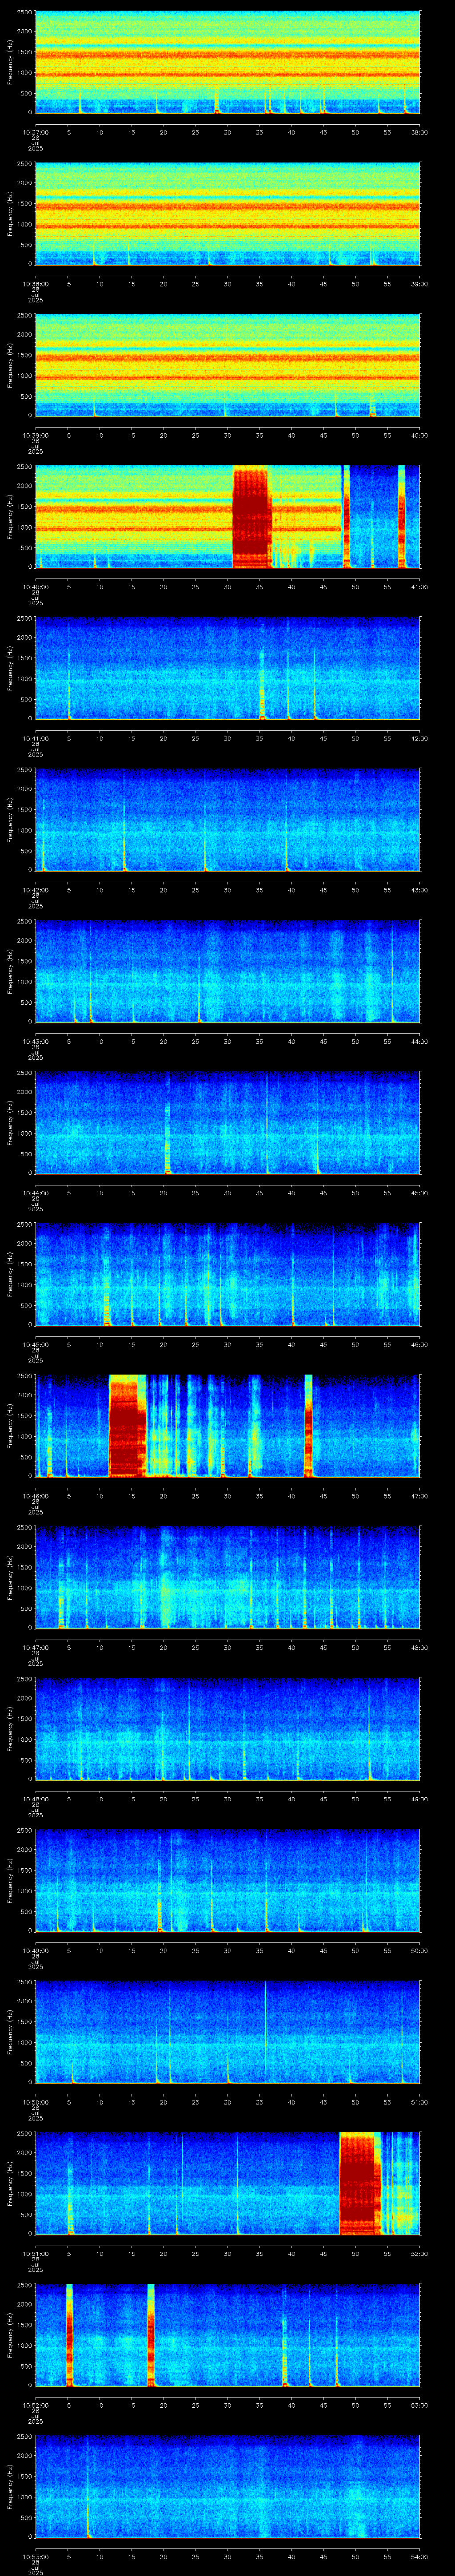
Task: Click the wide red burst in the 10:40:00 spectrogram
Action: [x=252, y=517]
